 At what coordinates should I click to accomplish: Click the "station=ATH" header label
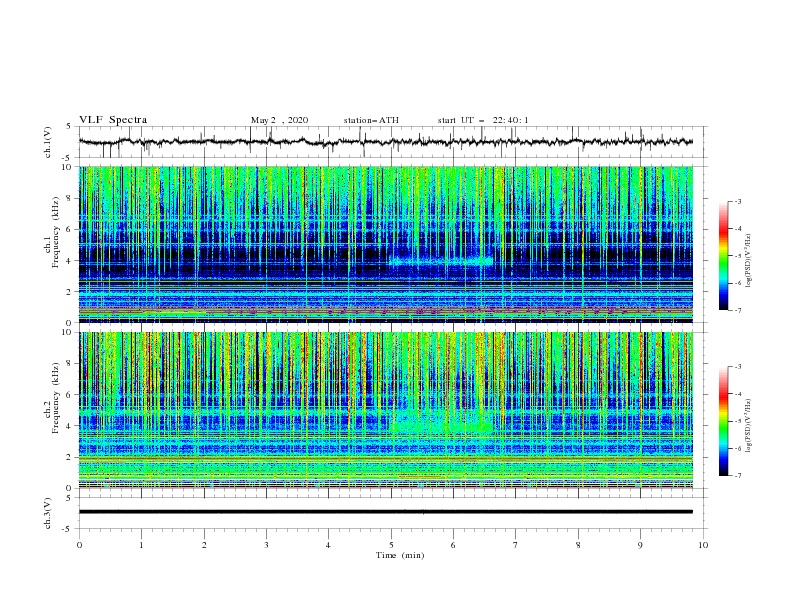(x=371, y=120)
